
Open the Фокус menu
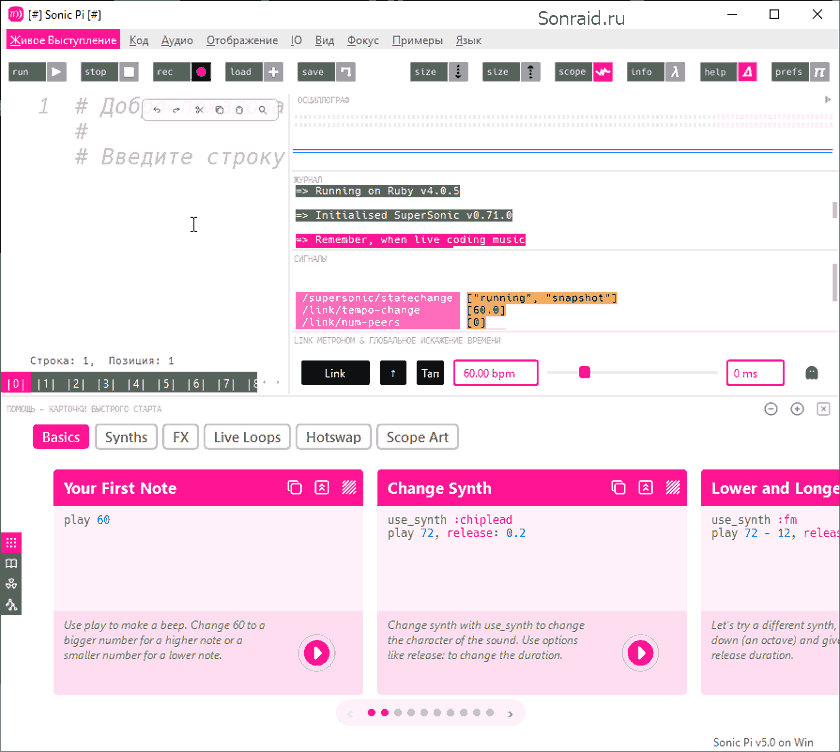click(x=363, y=40)
